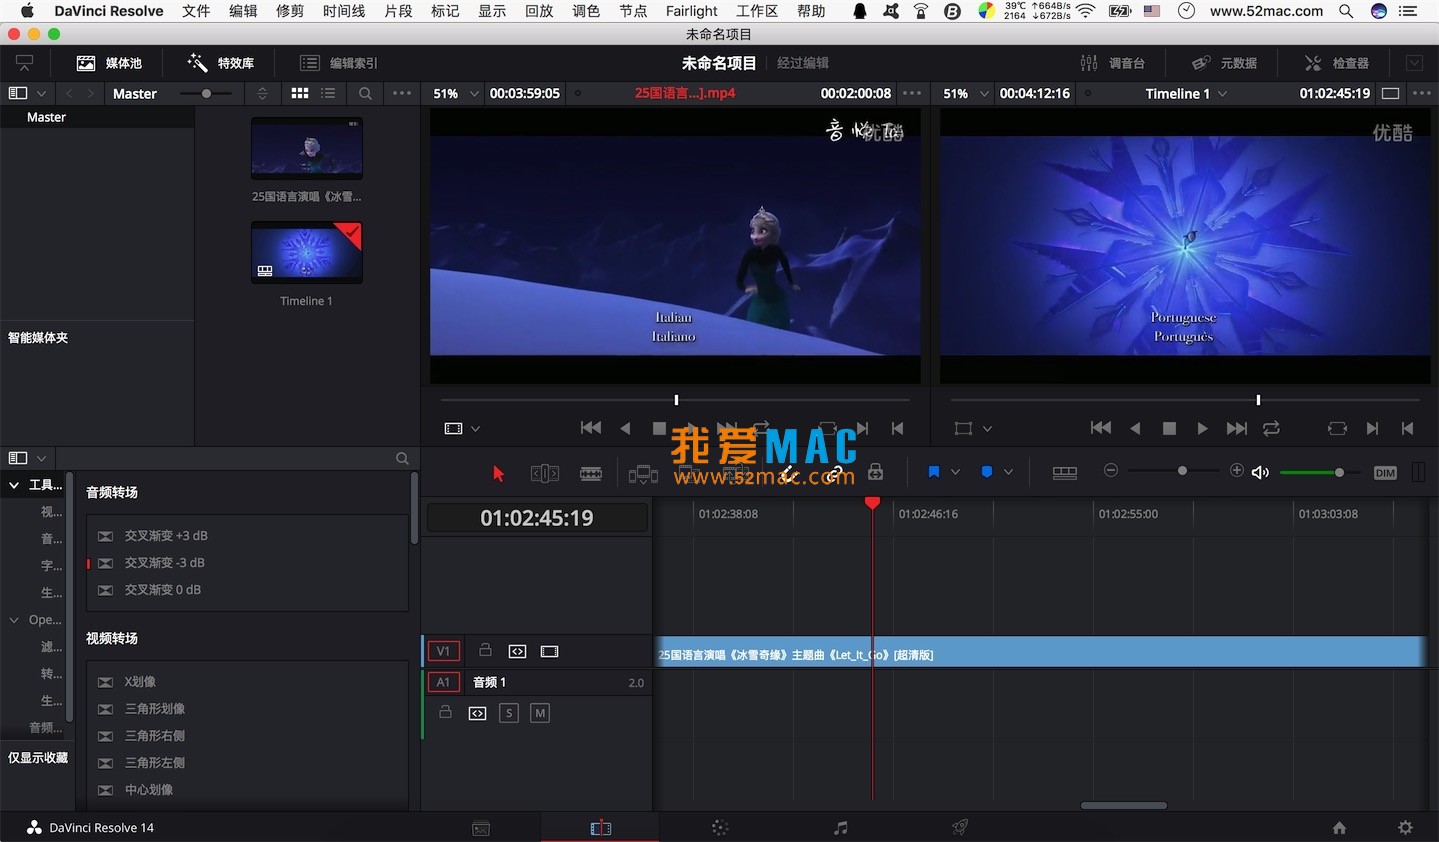Select the Timeline 1 thumbnail in media pool
The width and height of the screenshot is (1439, 842).
coord(307,252)
